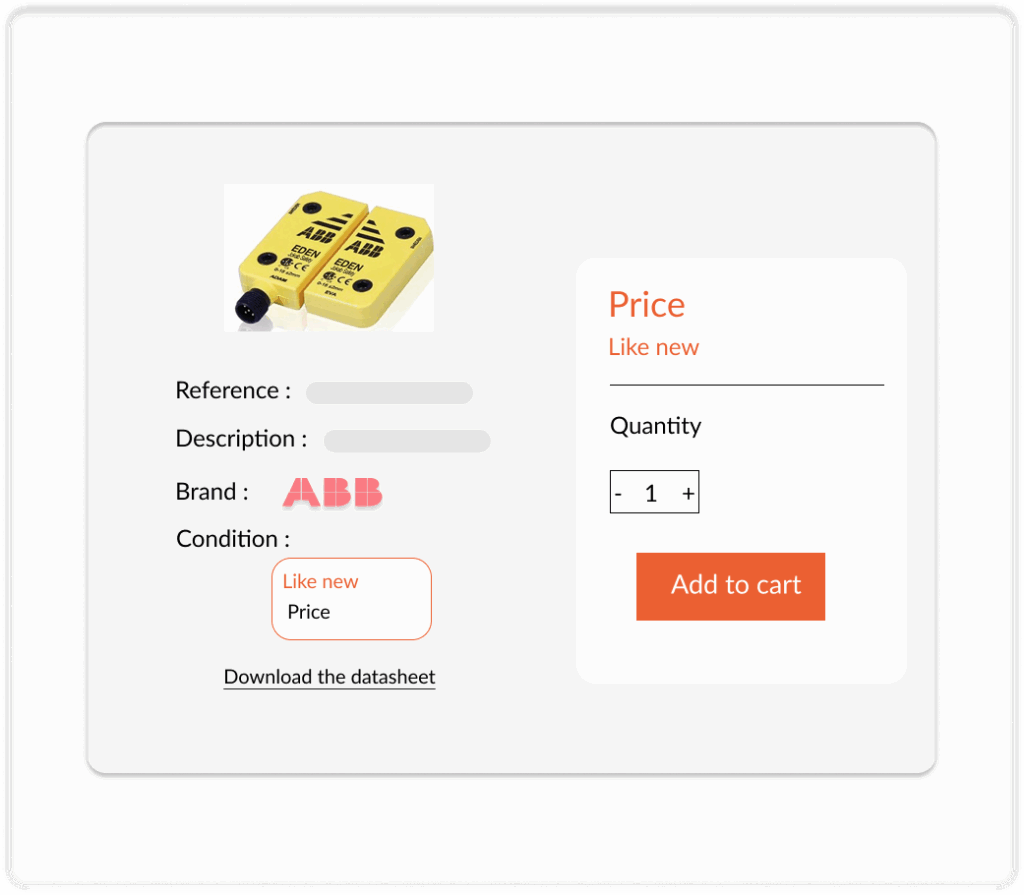Select the Like new condition option card
This screenshot has width=1024, height=895.
click(351, 598)
